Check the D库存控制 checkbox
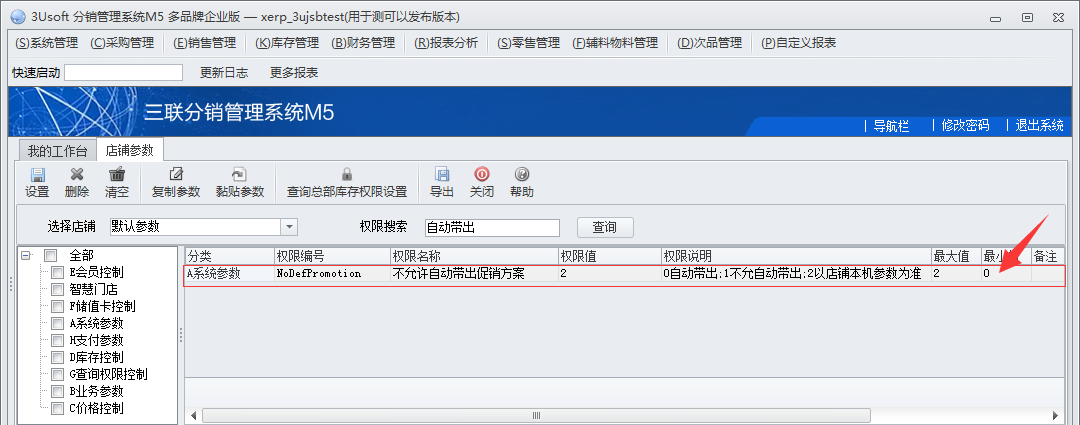The image size is (1080, 425). click(x=58, y=357)
